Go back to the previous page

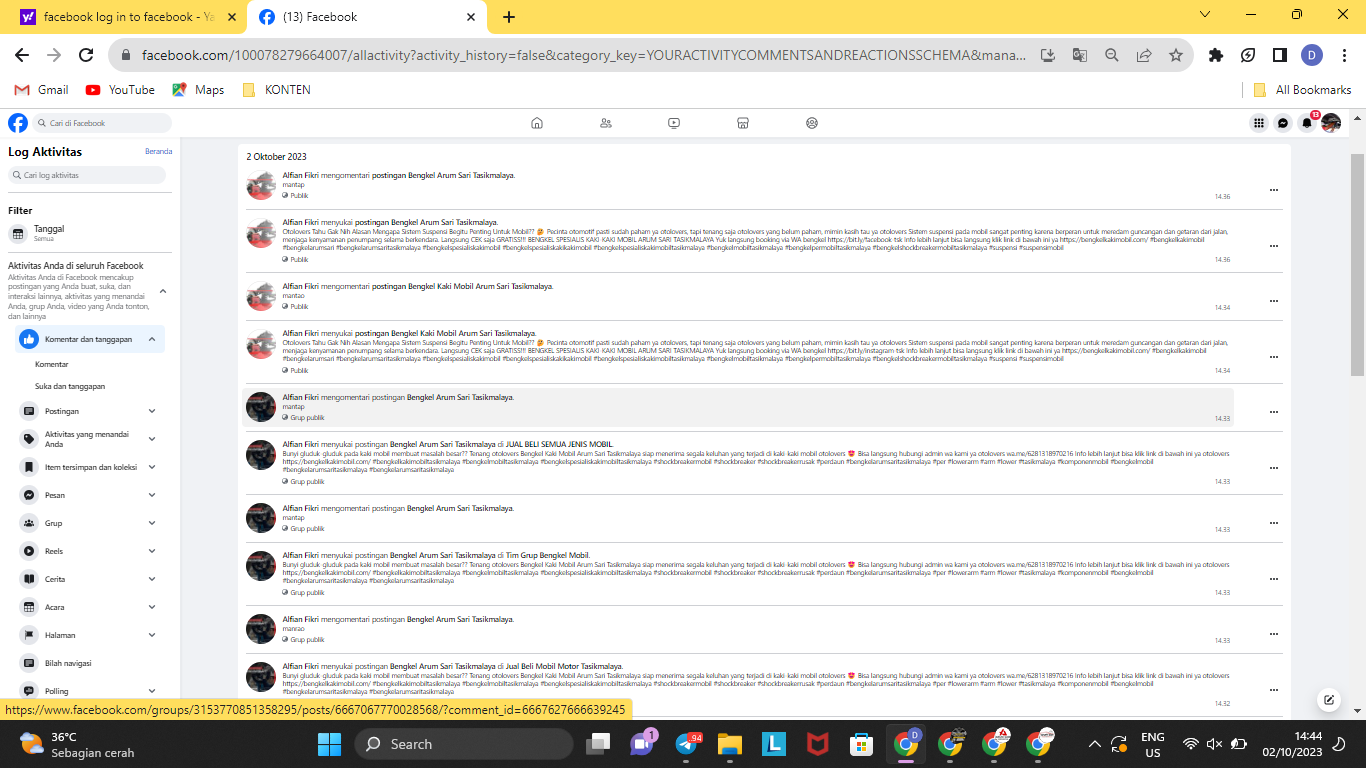[22, 55]
